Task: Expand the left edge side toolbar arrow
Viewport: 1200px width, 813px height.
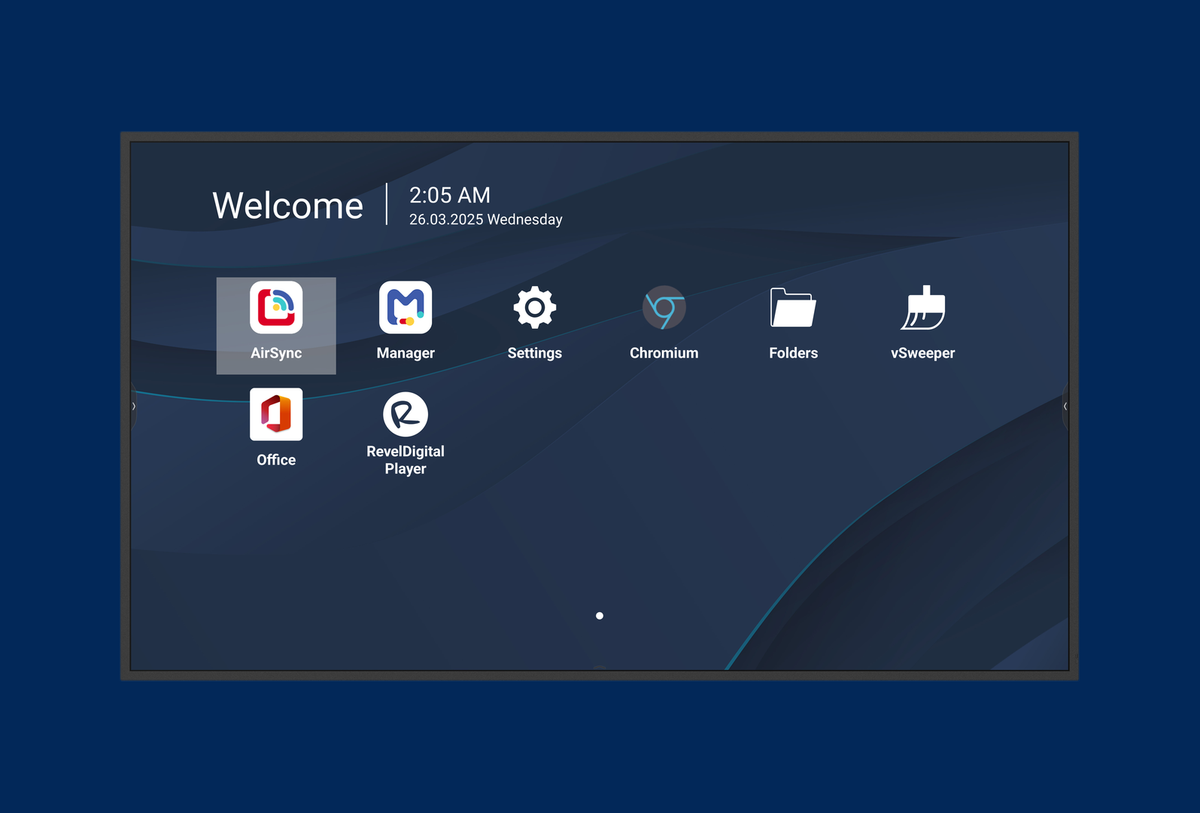Action: [134, 406]
